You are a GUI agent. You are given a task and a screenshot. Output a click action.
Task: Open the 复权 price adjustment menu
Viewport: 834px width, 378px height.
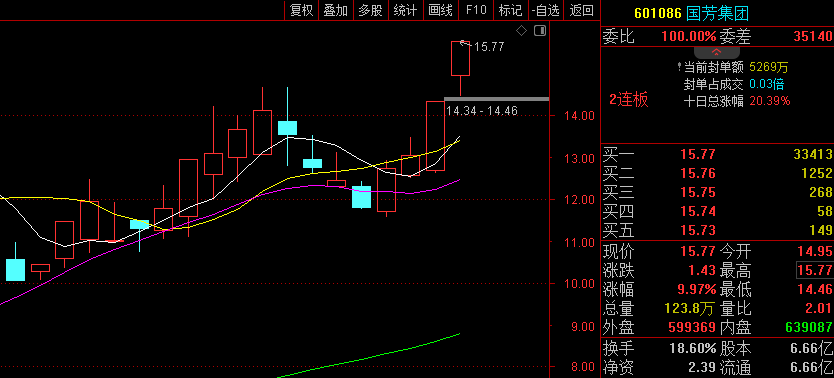pyautogui.click(x=302, y=10)
